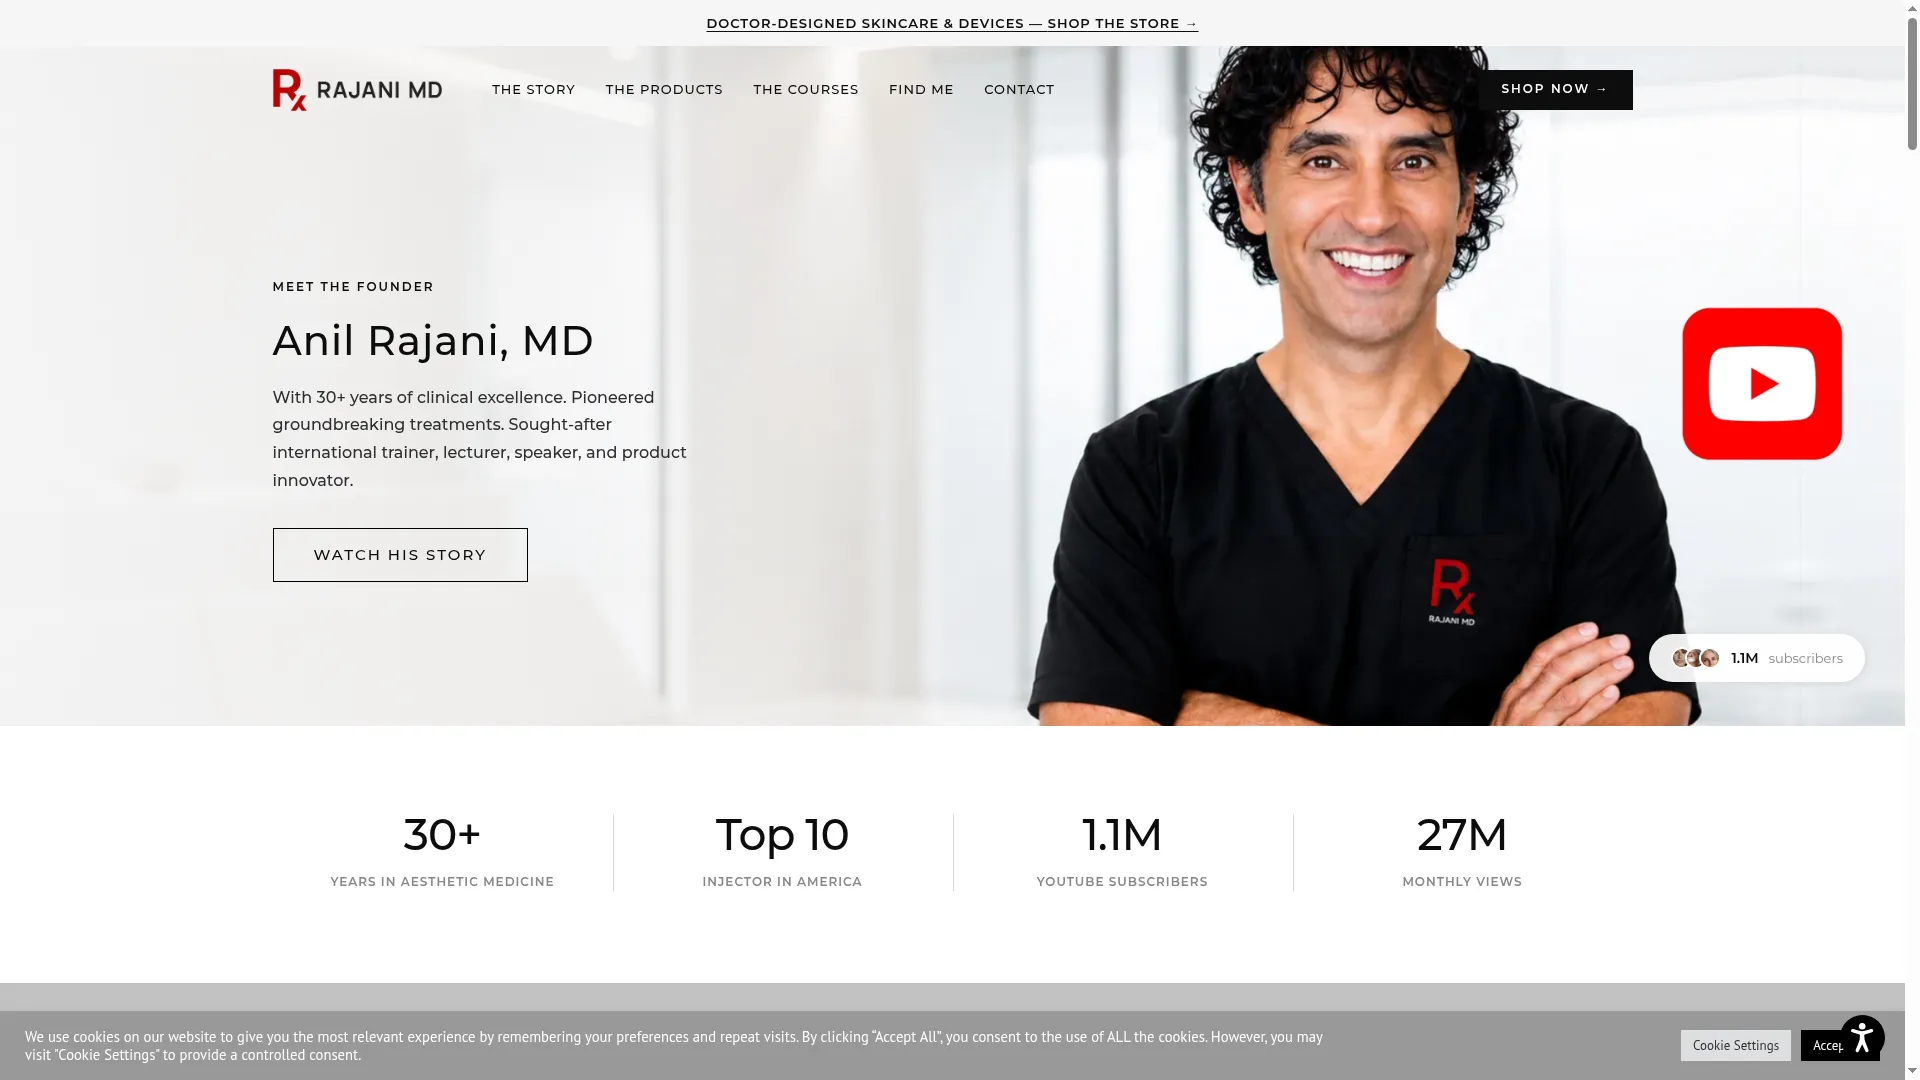Open The Story menu item
This screenshot has height=1080, width=1920.
pos(533,90)
